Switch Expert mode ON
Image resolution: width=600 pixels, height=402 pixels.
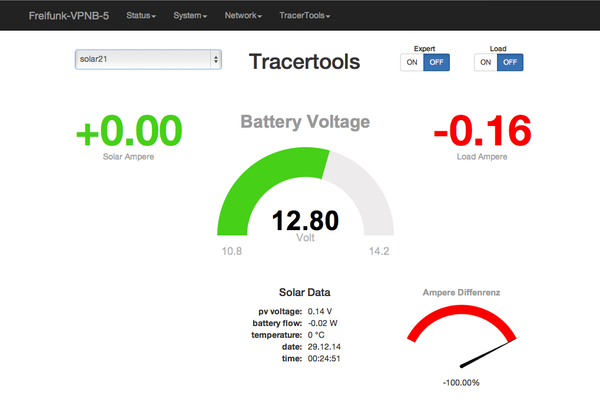411,62
